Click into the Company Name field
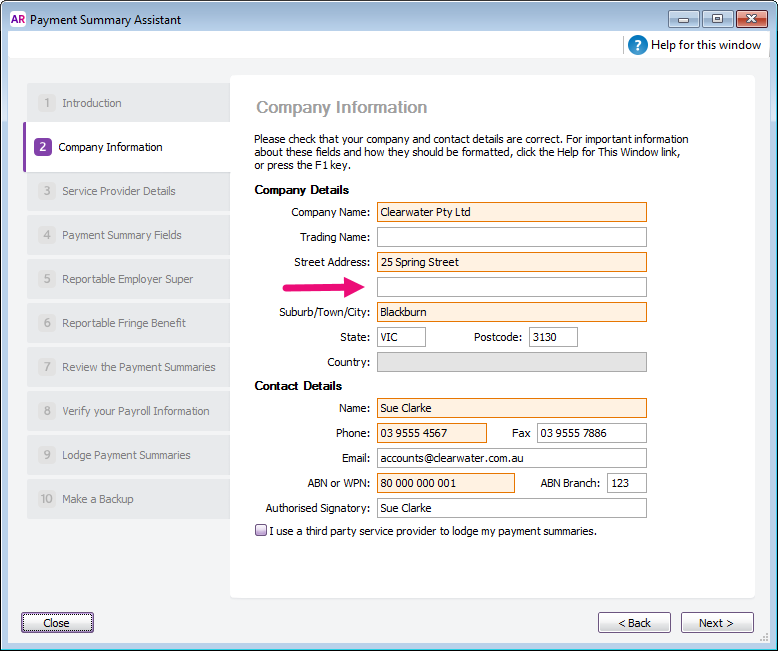This screenshot has height=651, width=778. click(x=511, y=212)
